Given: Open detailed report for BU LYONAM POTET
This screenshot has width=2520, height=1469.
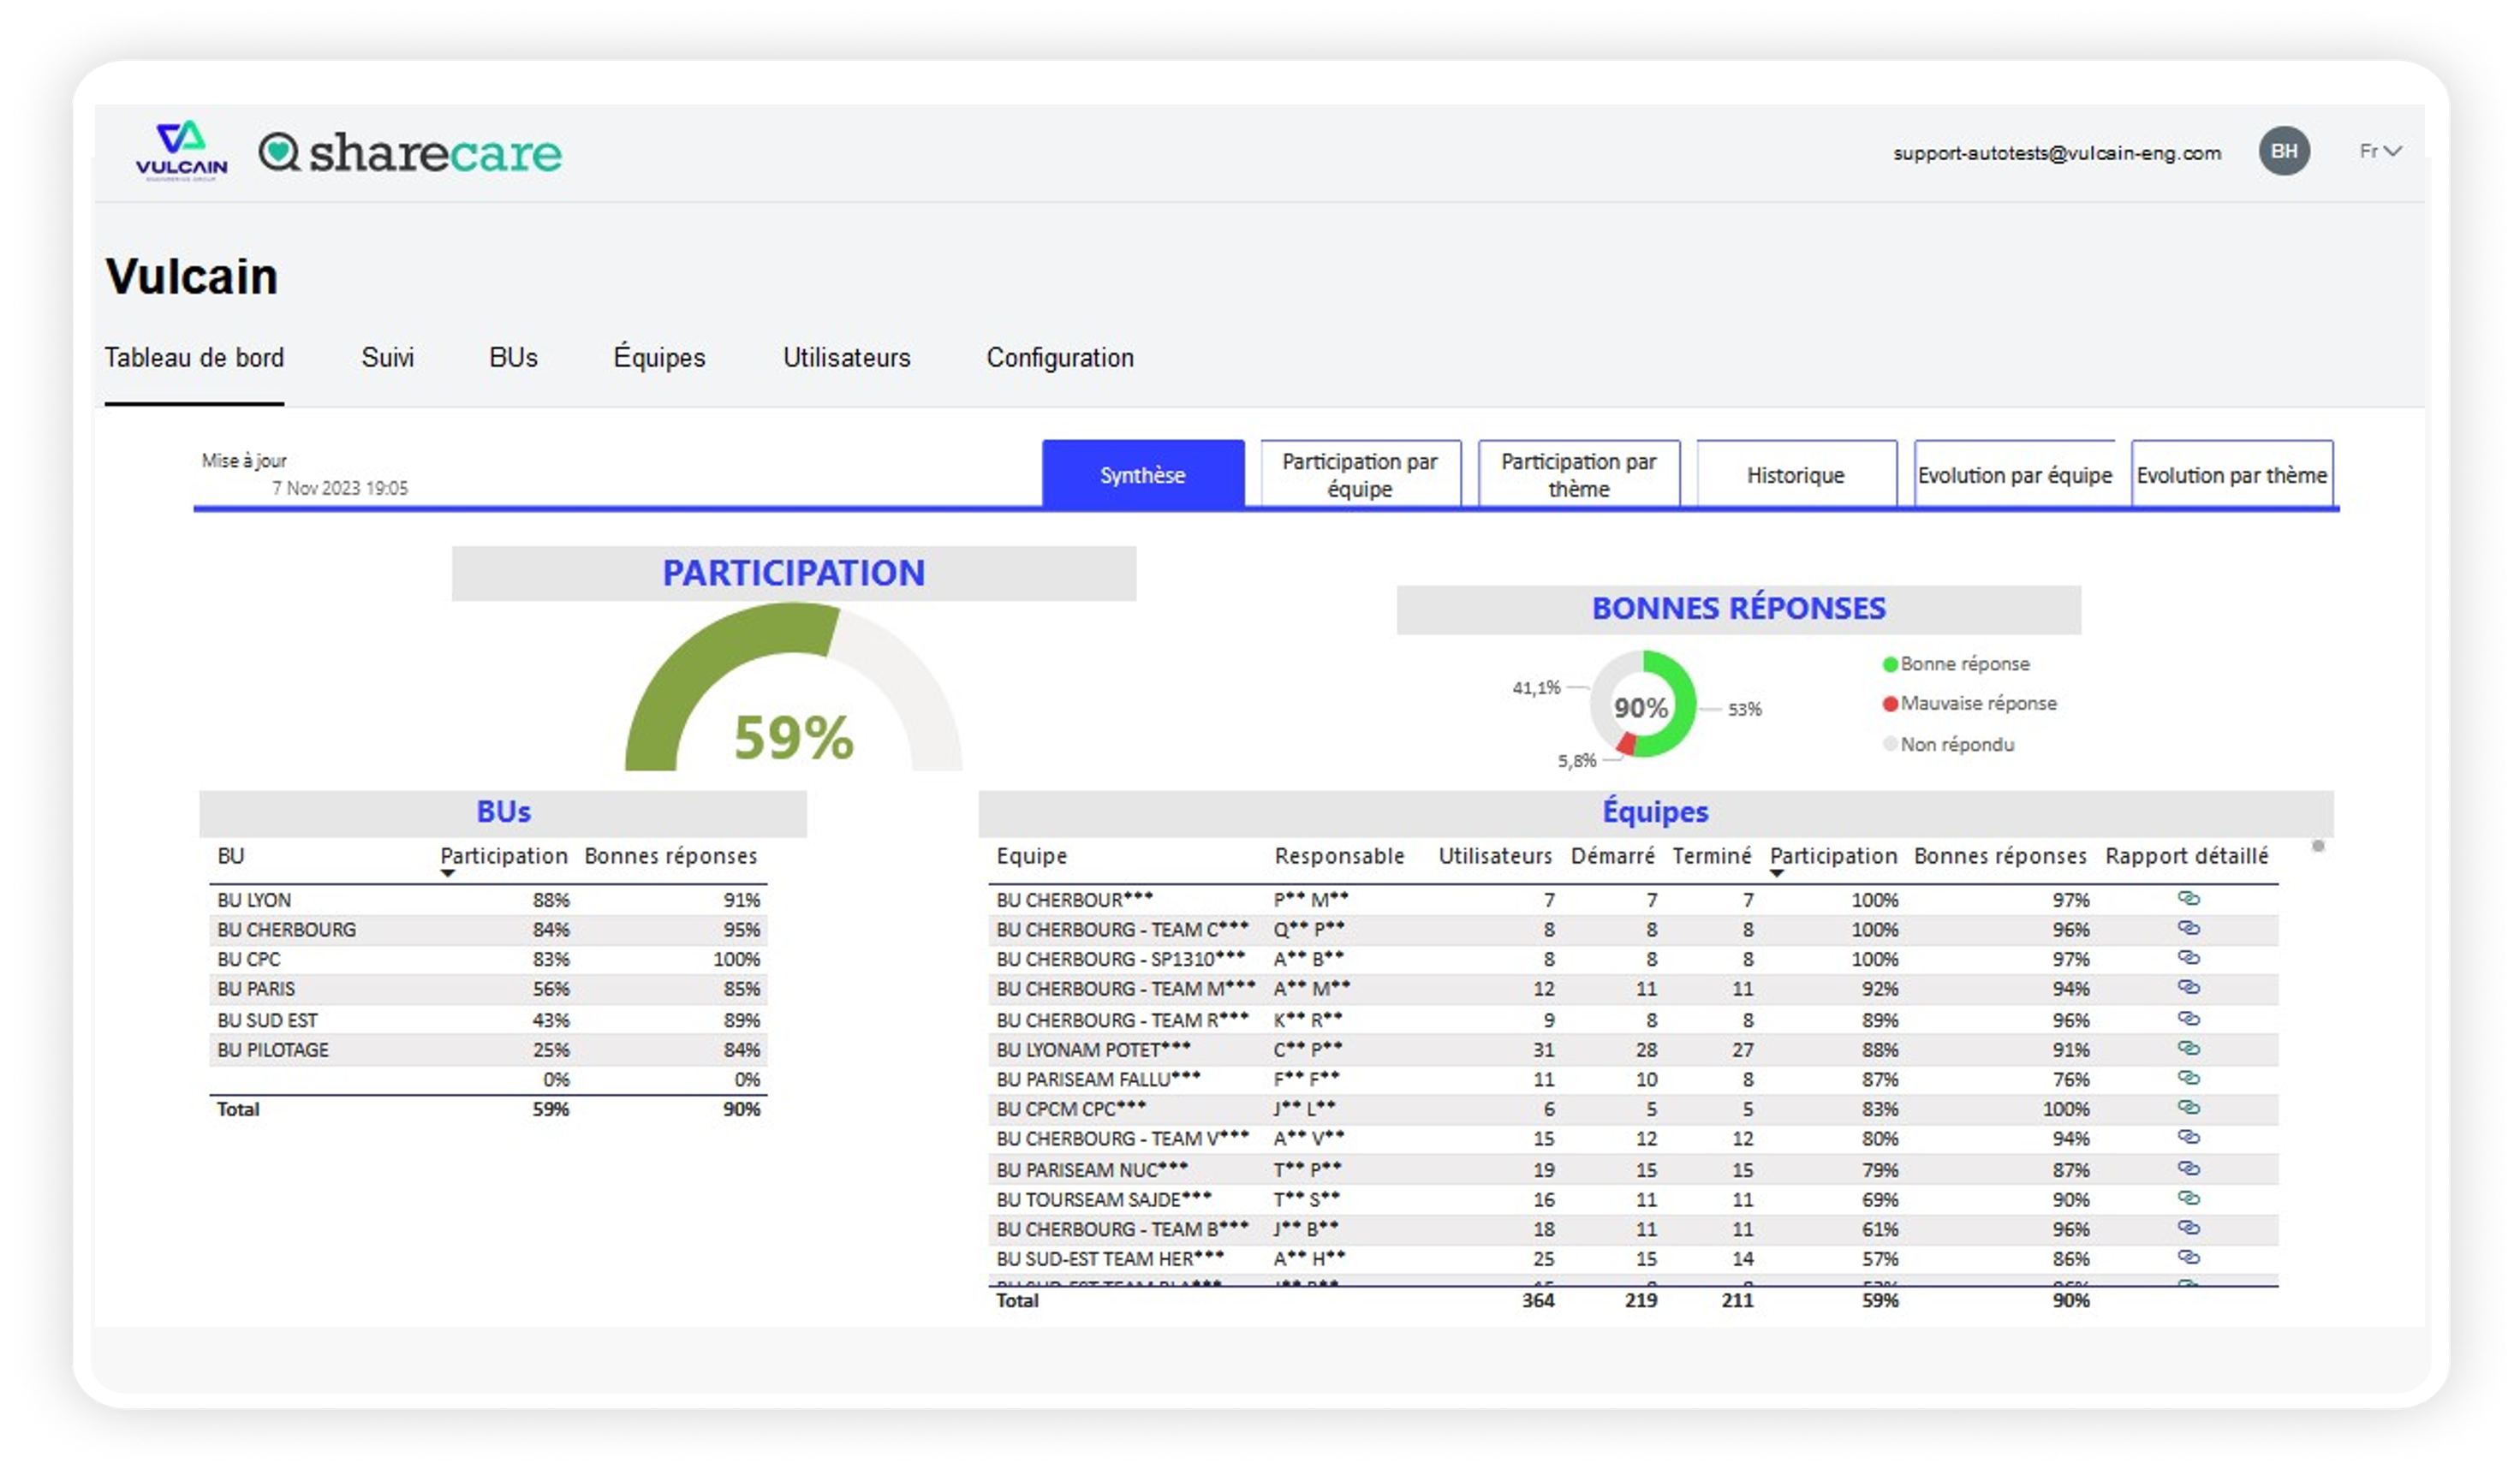Looking at the screenshot, I should point(2189,1049).
